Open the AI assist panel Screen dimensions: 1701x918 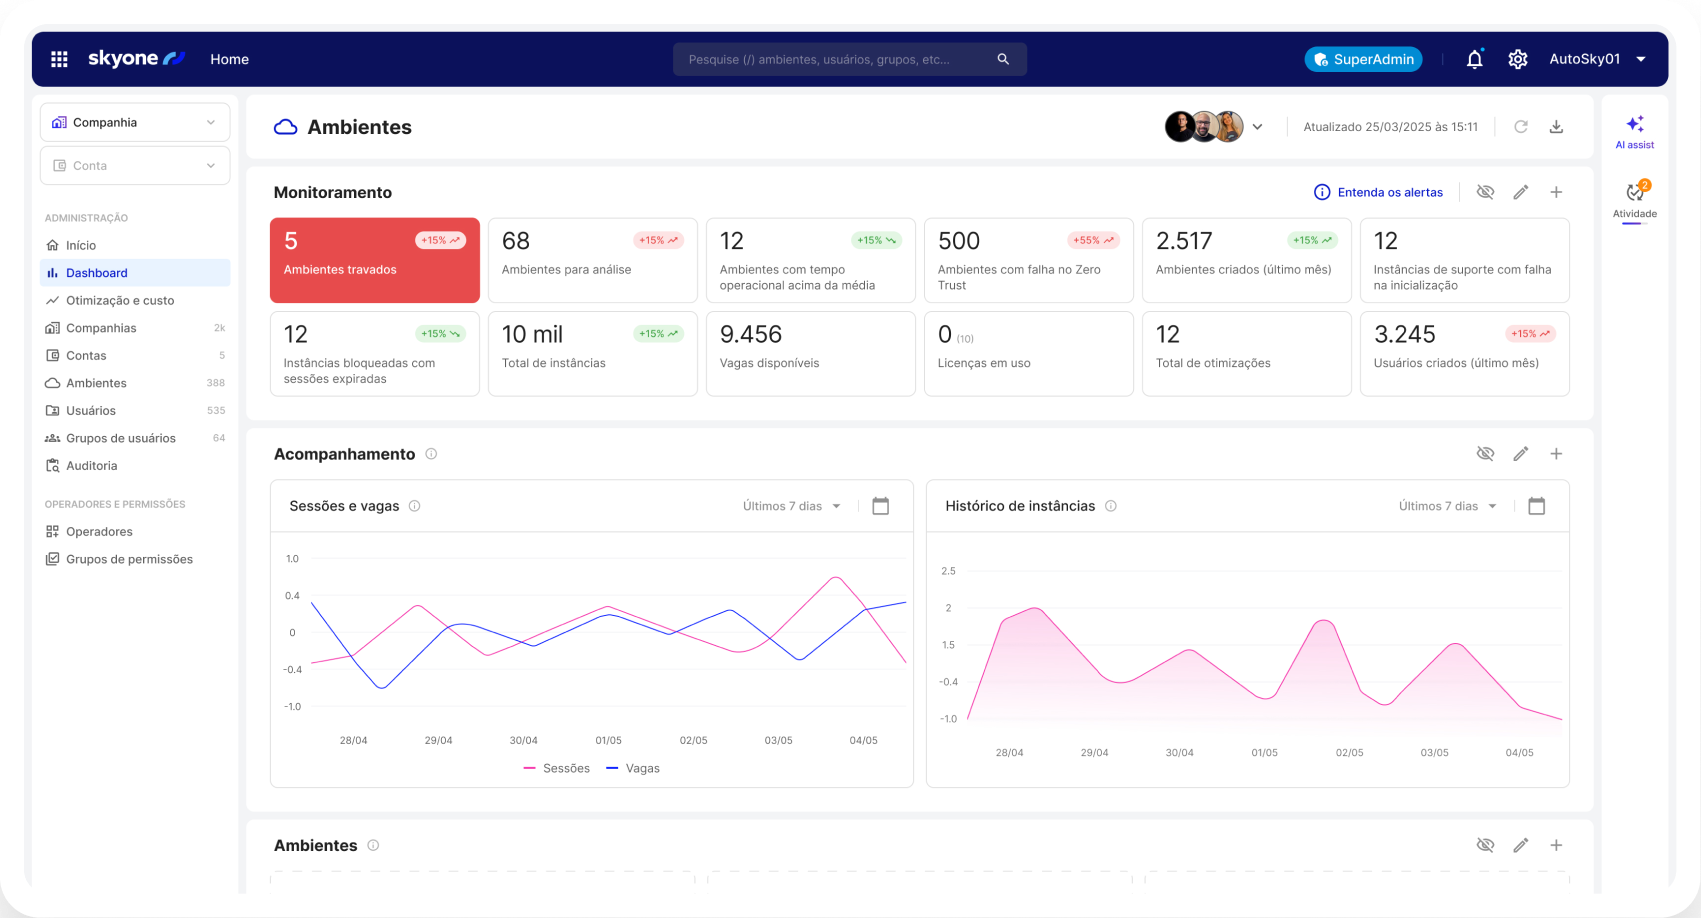click(1634, 131)
